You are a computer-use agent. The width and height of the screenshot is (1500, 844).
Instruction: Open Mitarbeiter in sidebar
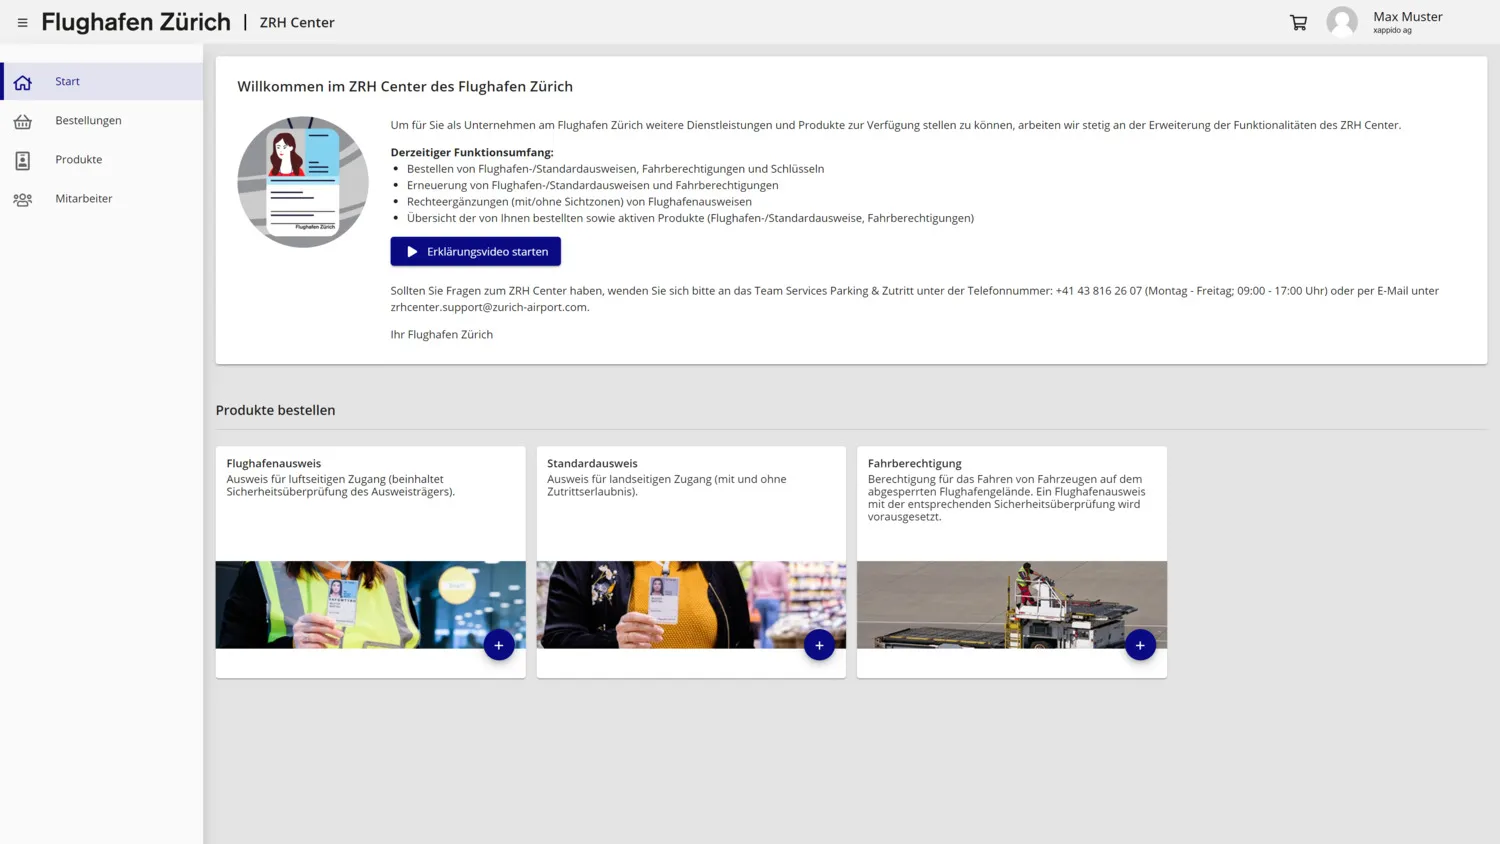point(102,198)
